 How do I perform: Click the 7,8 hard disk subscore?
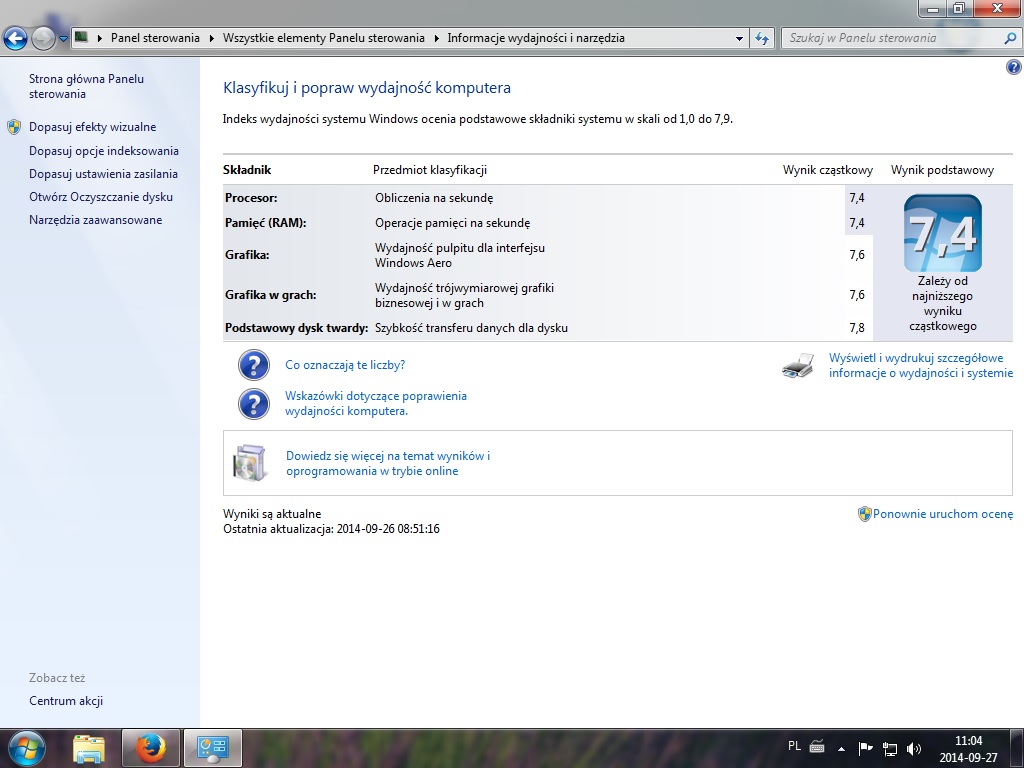(857, 328)
